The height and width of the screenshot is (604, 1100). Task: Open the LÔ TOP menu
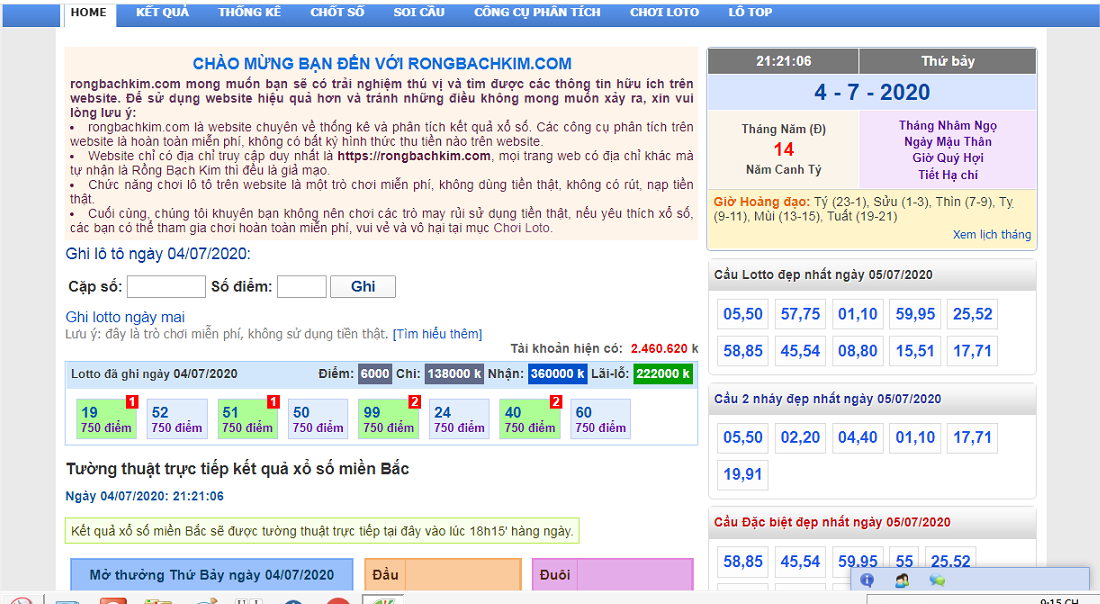coord(750,13)
